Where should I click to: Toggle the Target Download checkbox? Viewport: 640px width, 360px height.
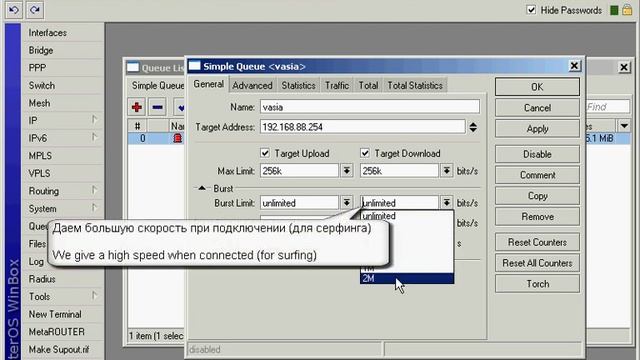(x=364, y=153)
